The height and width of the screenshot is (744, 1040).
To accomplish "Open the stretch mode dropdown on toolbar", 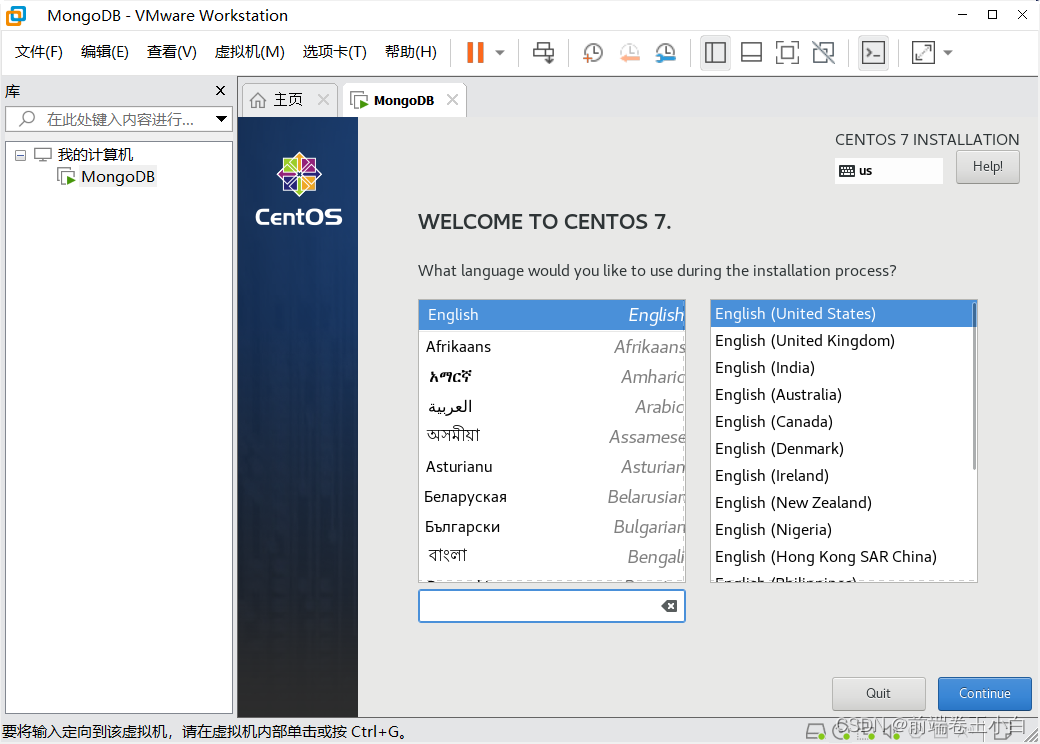I will point(947,52).
